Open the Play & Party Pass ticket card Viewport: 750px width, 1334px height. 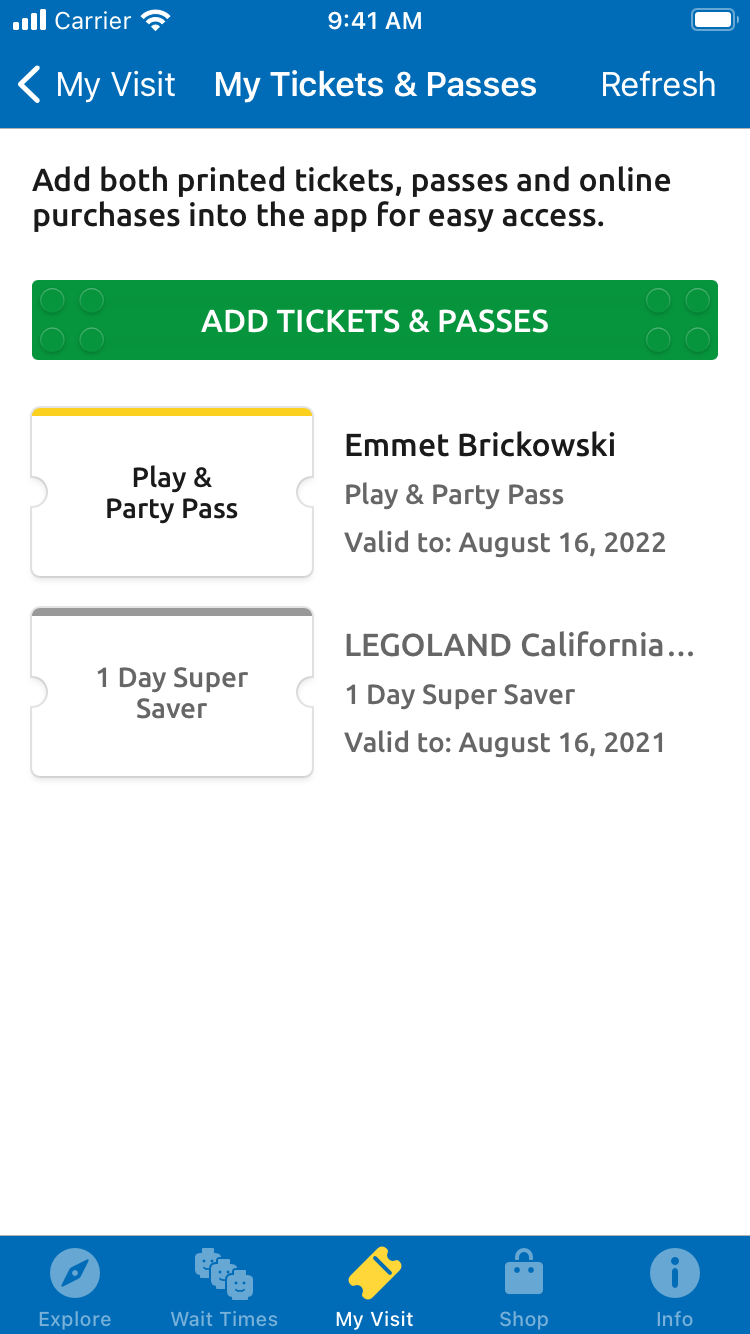(x=172, y=493)
